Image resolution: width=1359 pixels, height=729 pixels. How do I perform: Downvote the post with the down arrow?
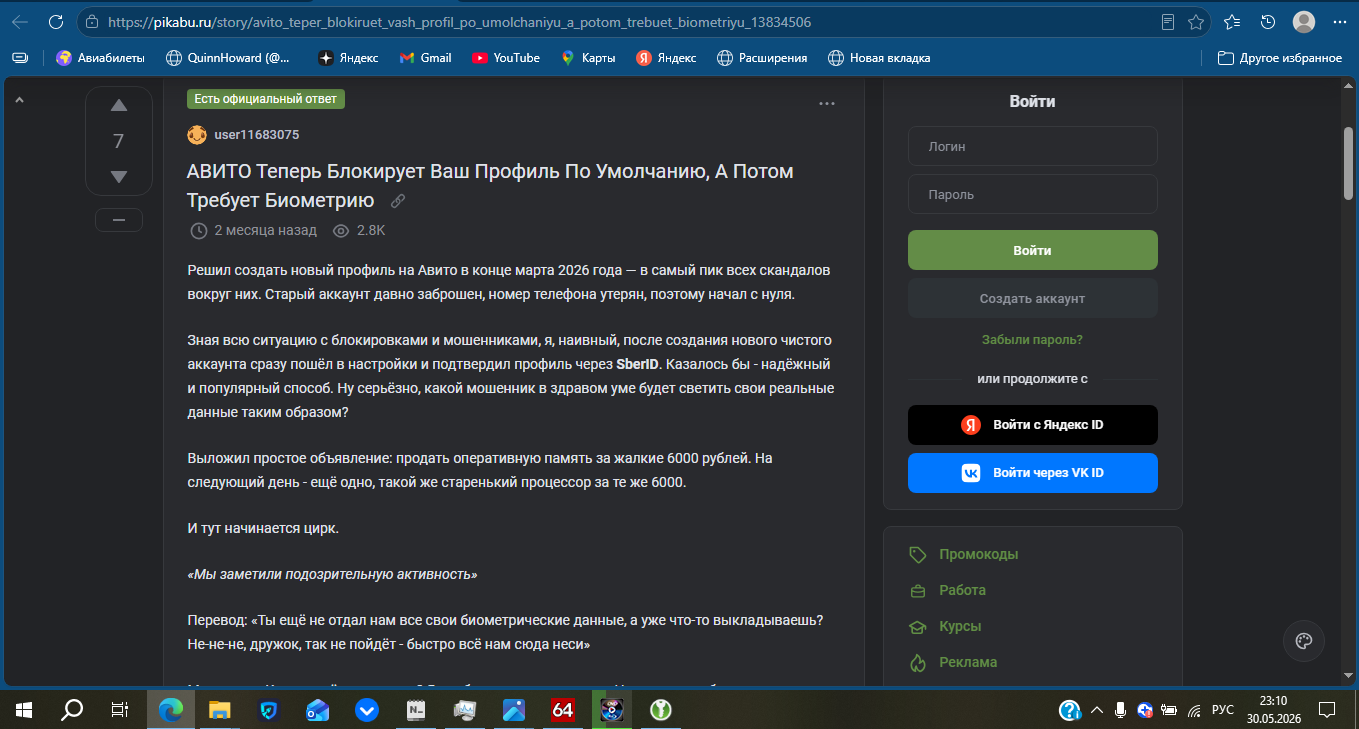coord(119,177)
